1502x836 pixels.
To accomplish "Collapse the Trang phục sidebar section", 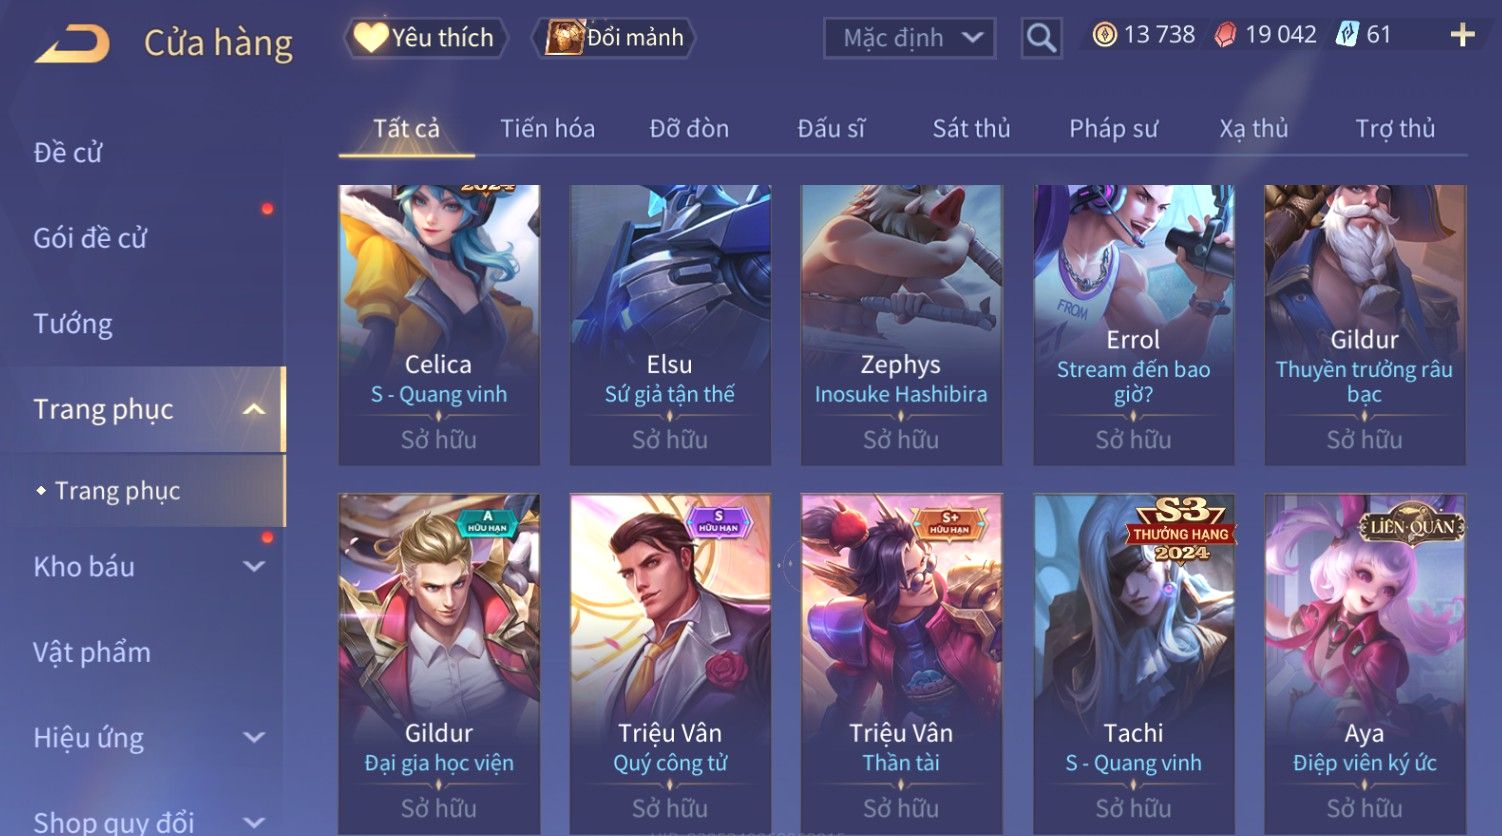I will click(254, 409).
